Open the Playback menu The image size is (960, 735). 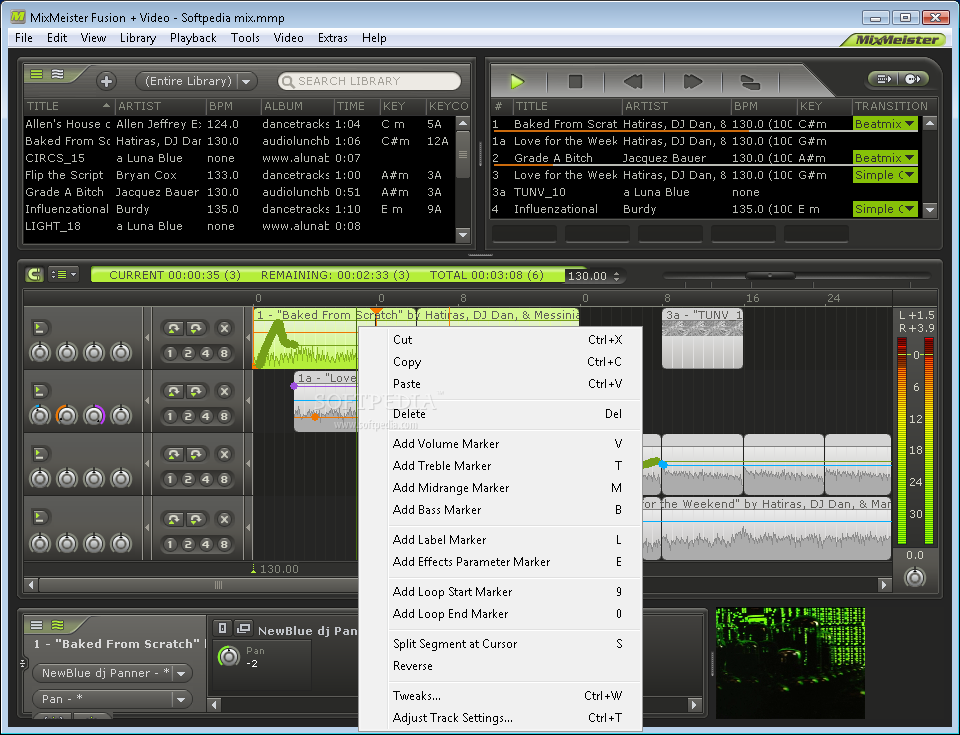point(193,38)
